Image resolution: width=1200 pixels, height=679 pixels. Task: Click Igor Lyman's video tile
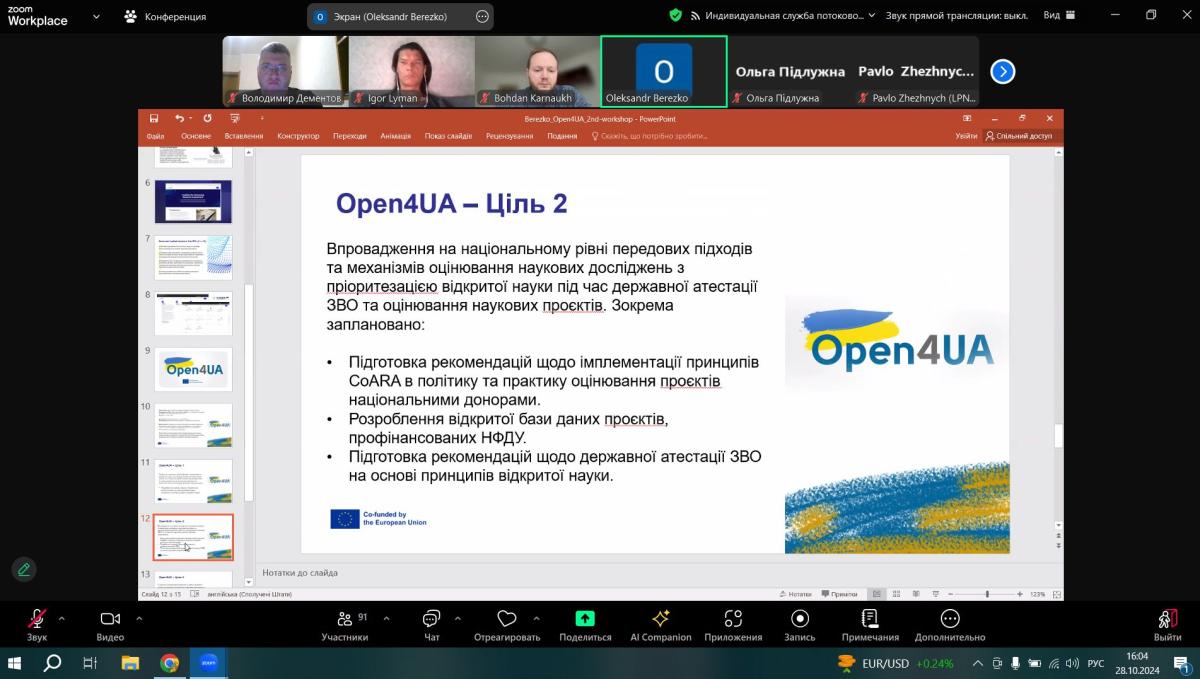pos(410,71)
